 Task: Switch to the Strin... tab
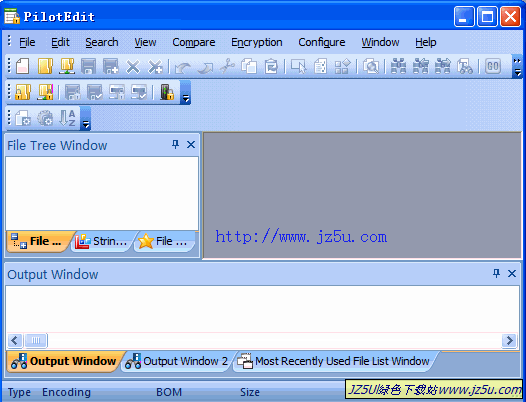[103, 241]
